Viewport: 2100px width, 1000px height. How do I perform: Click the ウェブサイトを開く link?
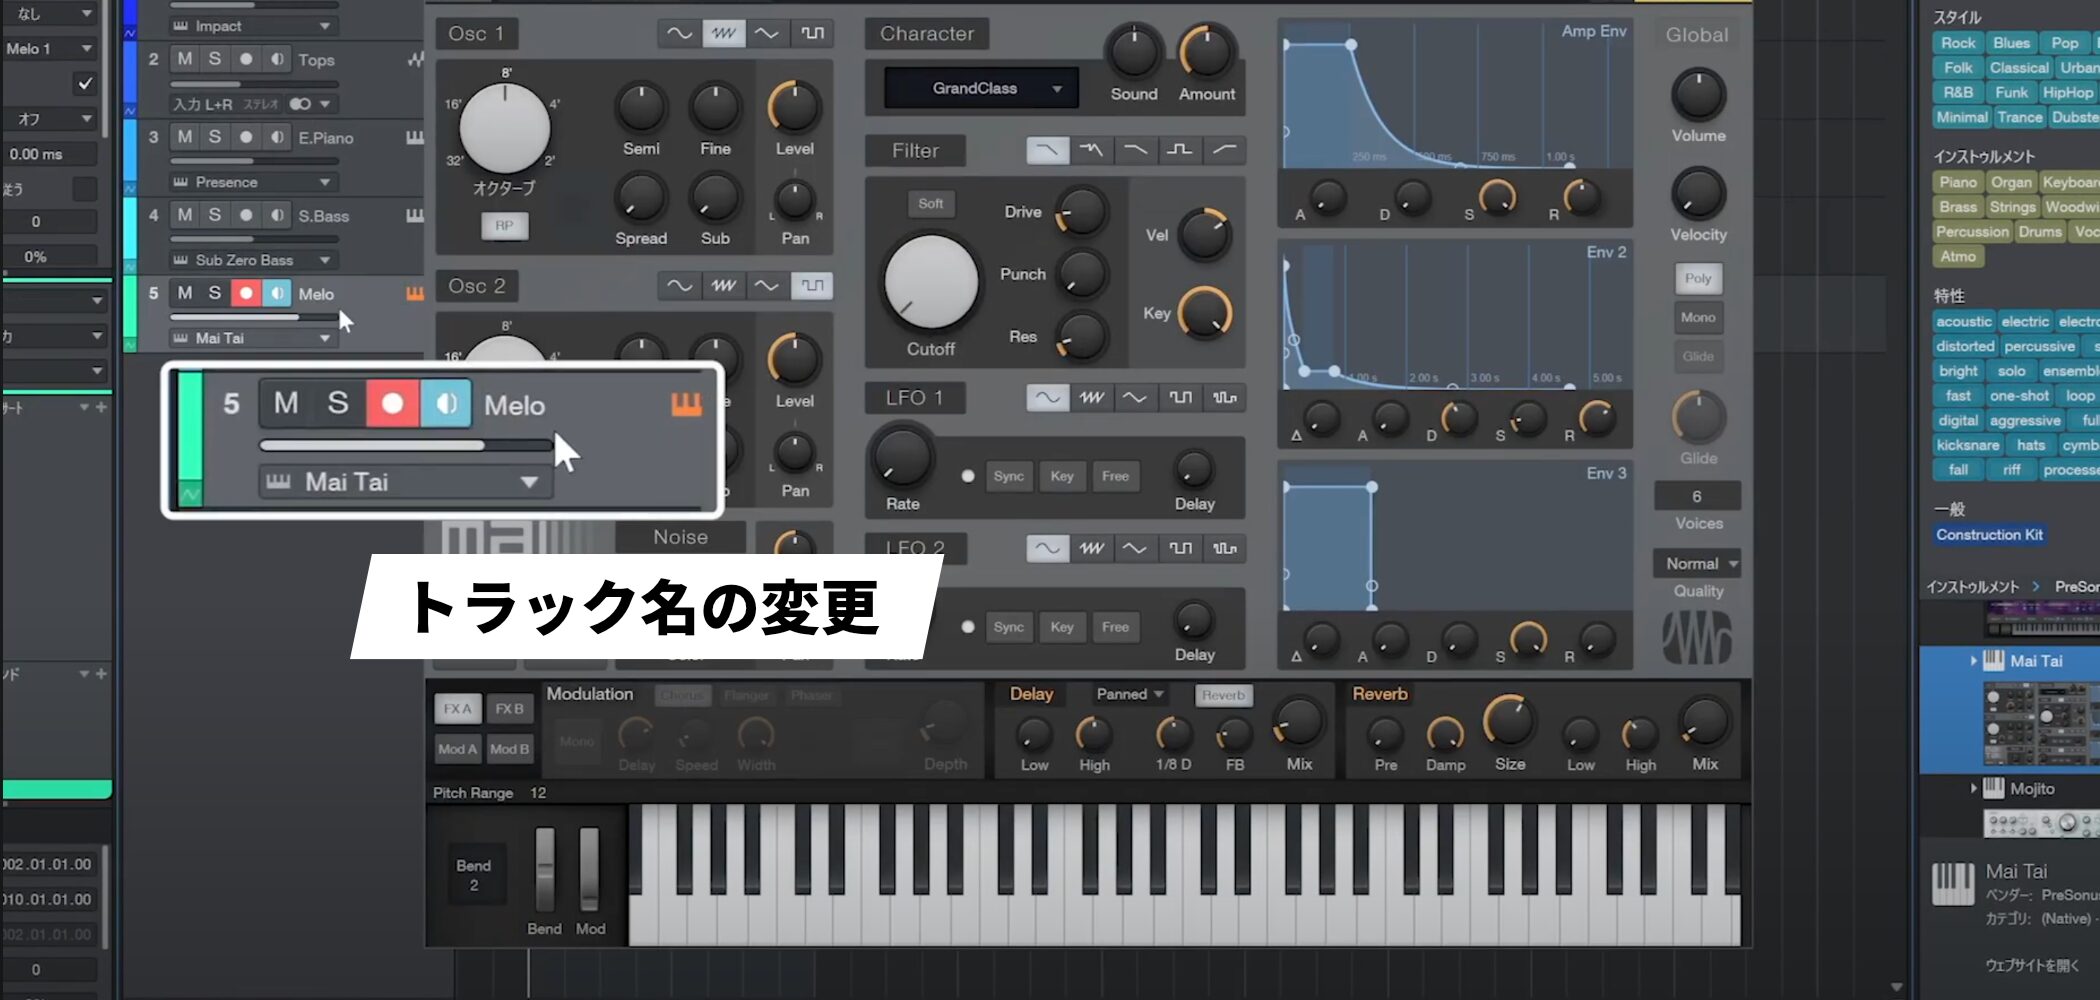click(x=2031, y=965)
